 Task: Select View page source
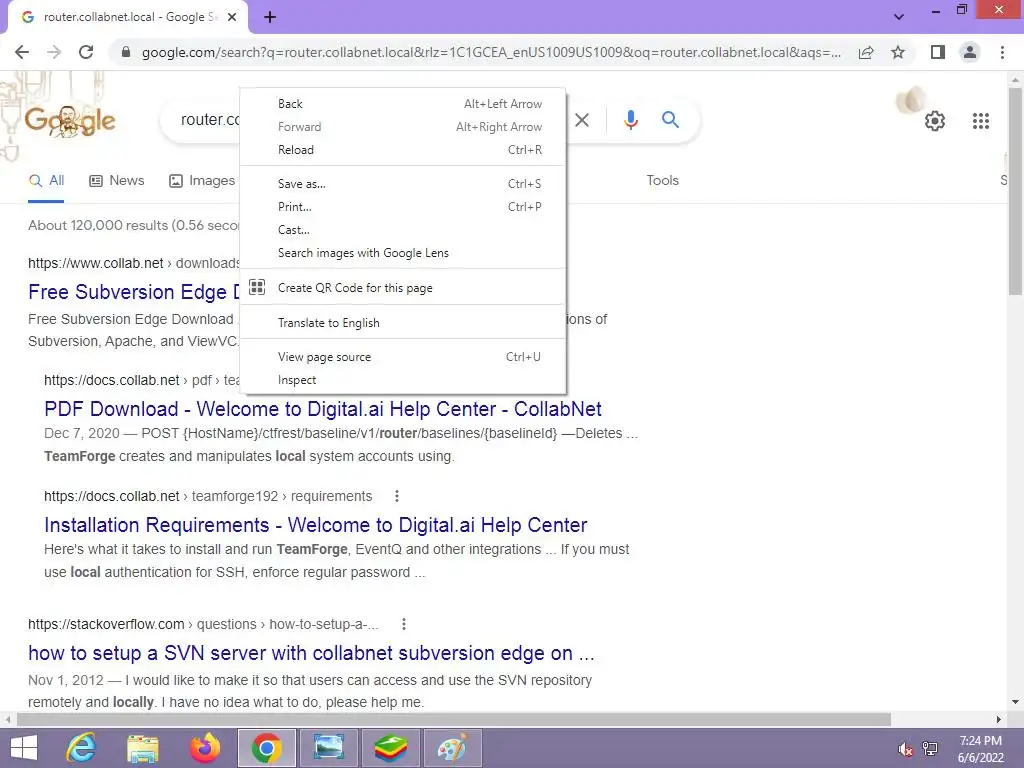403,357
